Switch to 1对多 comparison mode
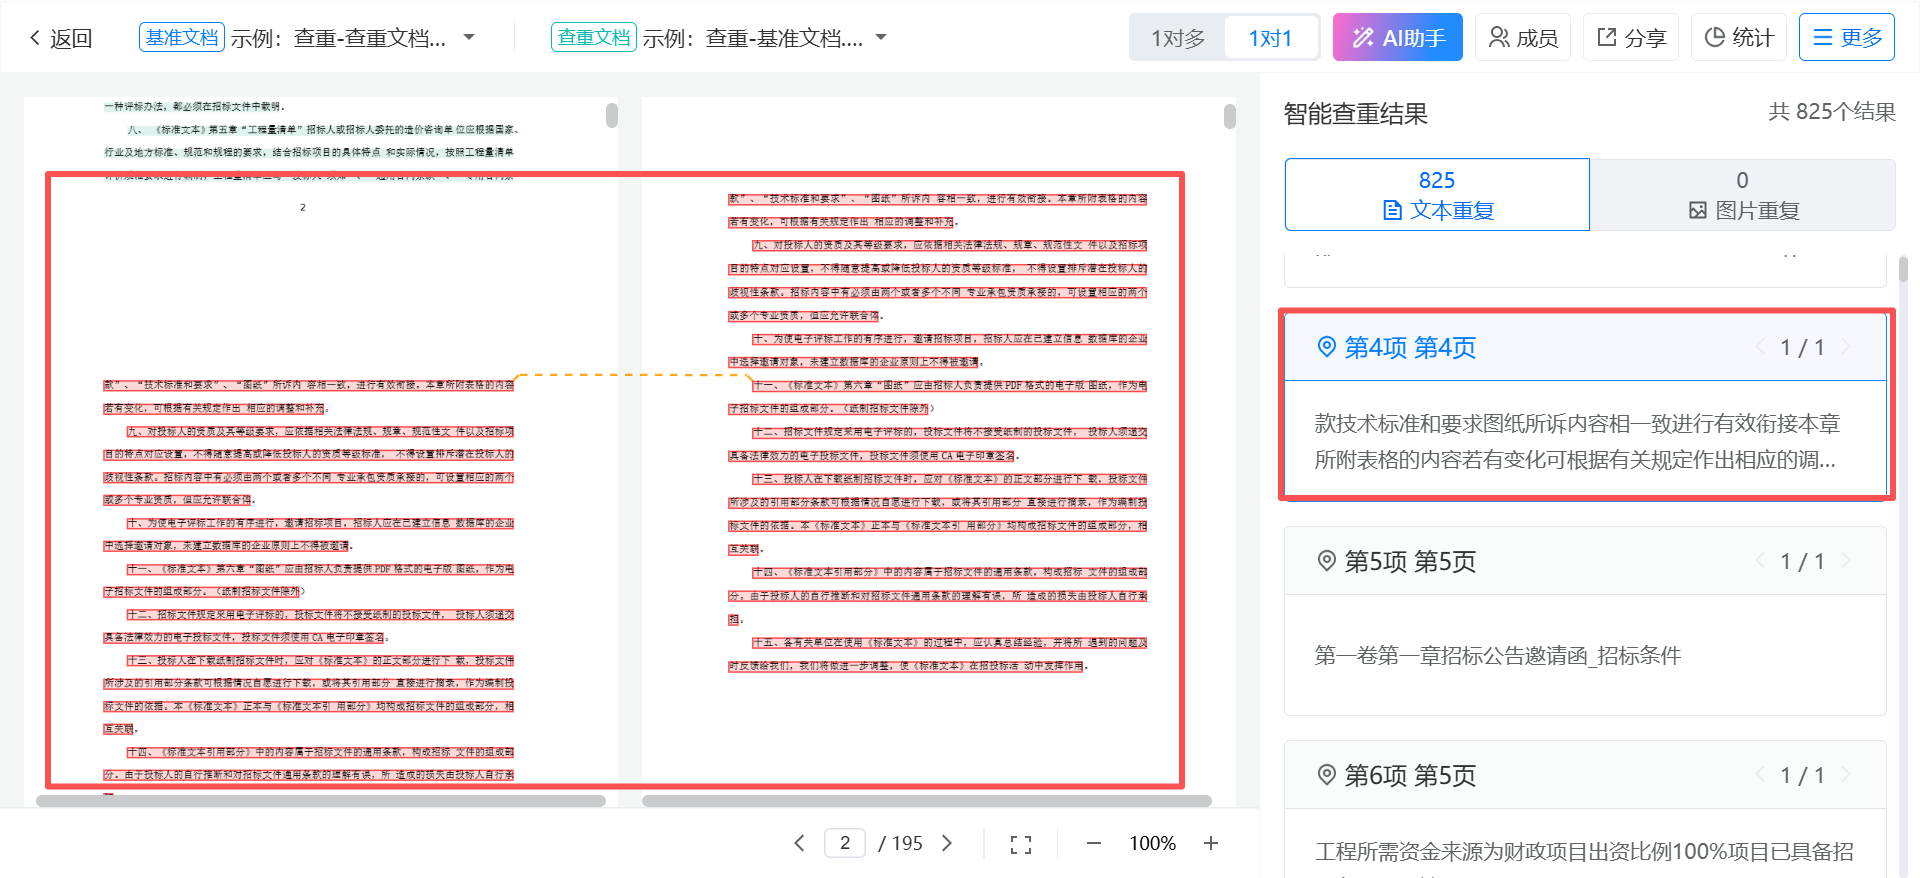This screenshot has height=878, width=1920. [x=1178, y=38]
